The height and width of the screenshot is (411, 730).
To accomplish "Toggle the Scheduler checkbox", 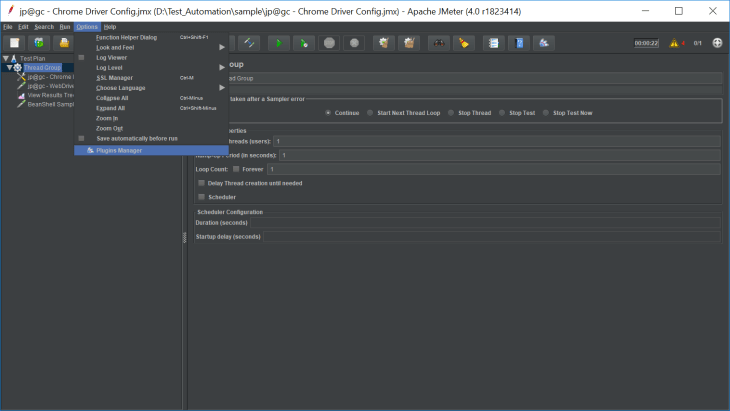I will [x=202, y=197].
